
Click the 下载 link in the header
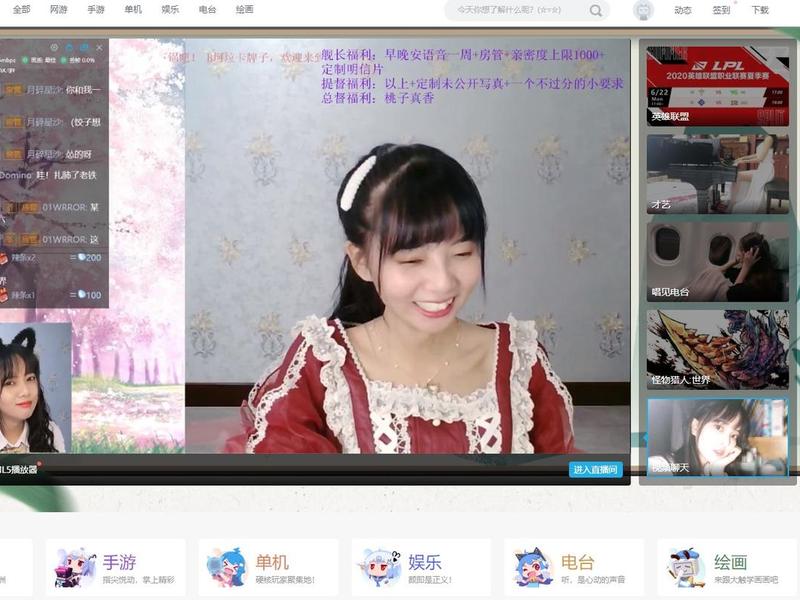point(760,10)
